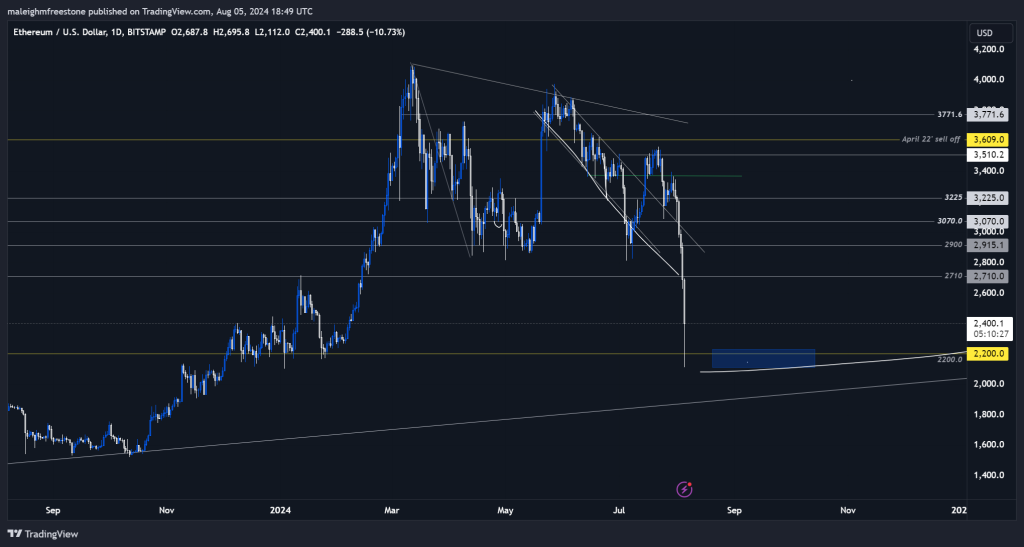Screen dimensions: 1024x547
Task: Select the blue rectangle zone drawing
Action: pyautogui.click(x=763, y=358)
